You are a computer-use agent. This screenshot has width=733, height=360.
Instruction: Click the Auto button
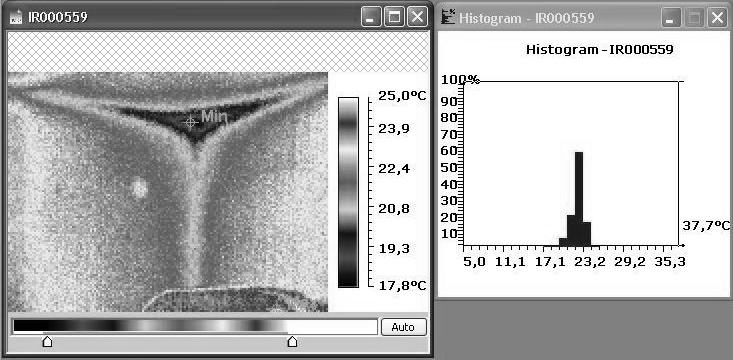point(403,327)
